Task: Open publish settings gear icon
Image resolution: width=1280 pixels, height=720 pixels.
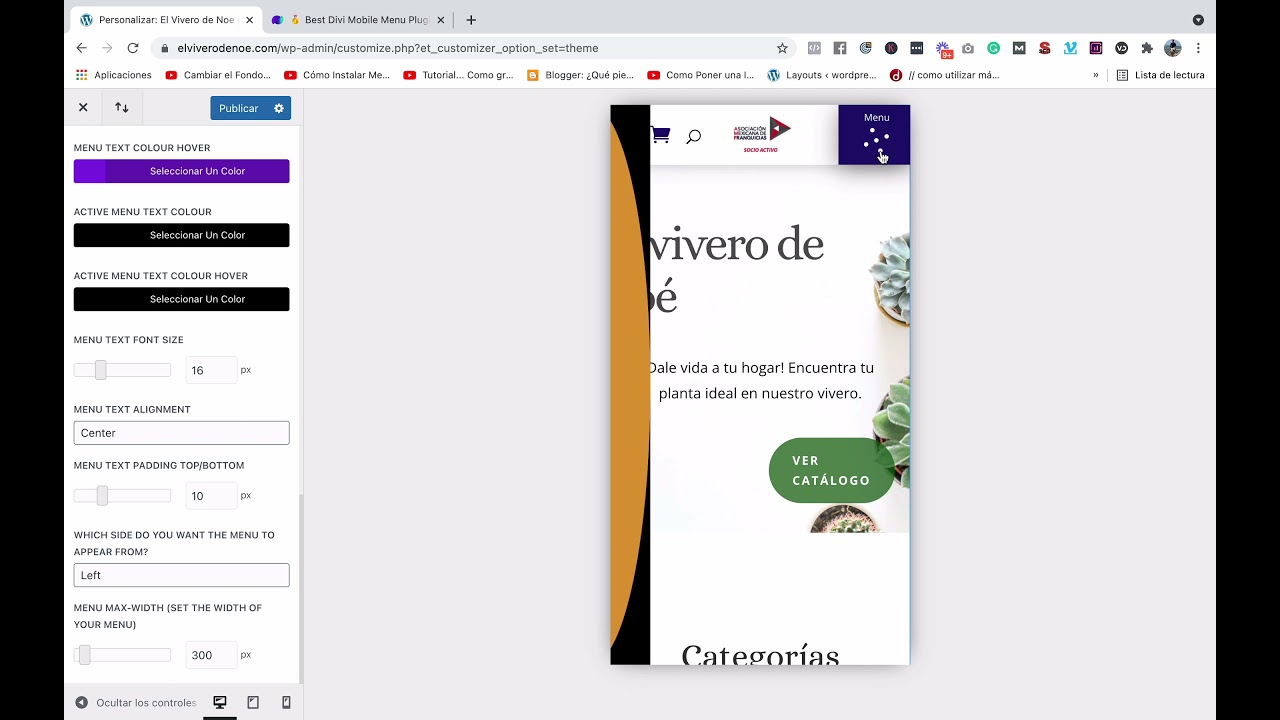Action: (279, 108)
